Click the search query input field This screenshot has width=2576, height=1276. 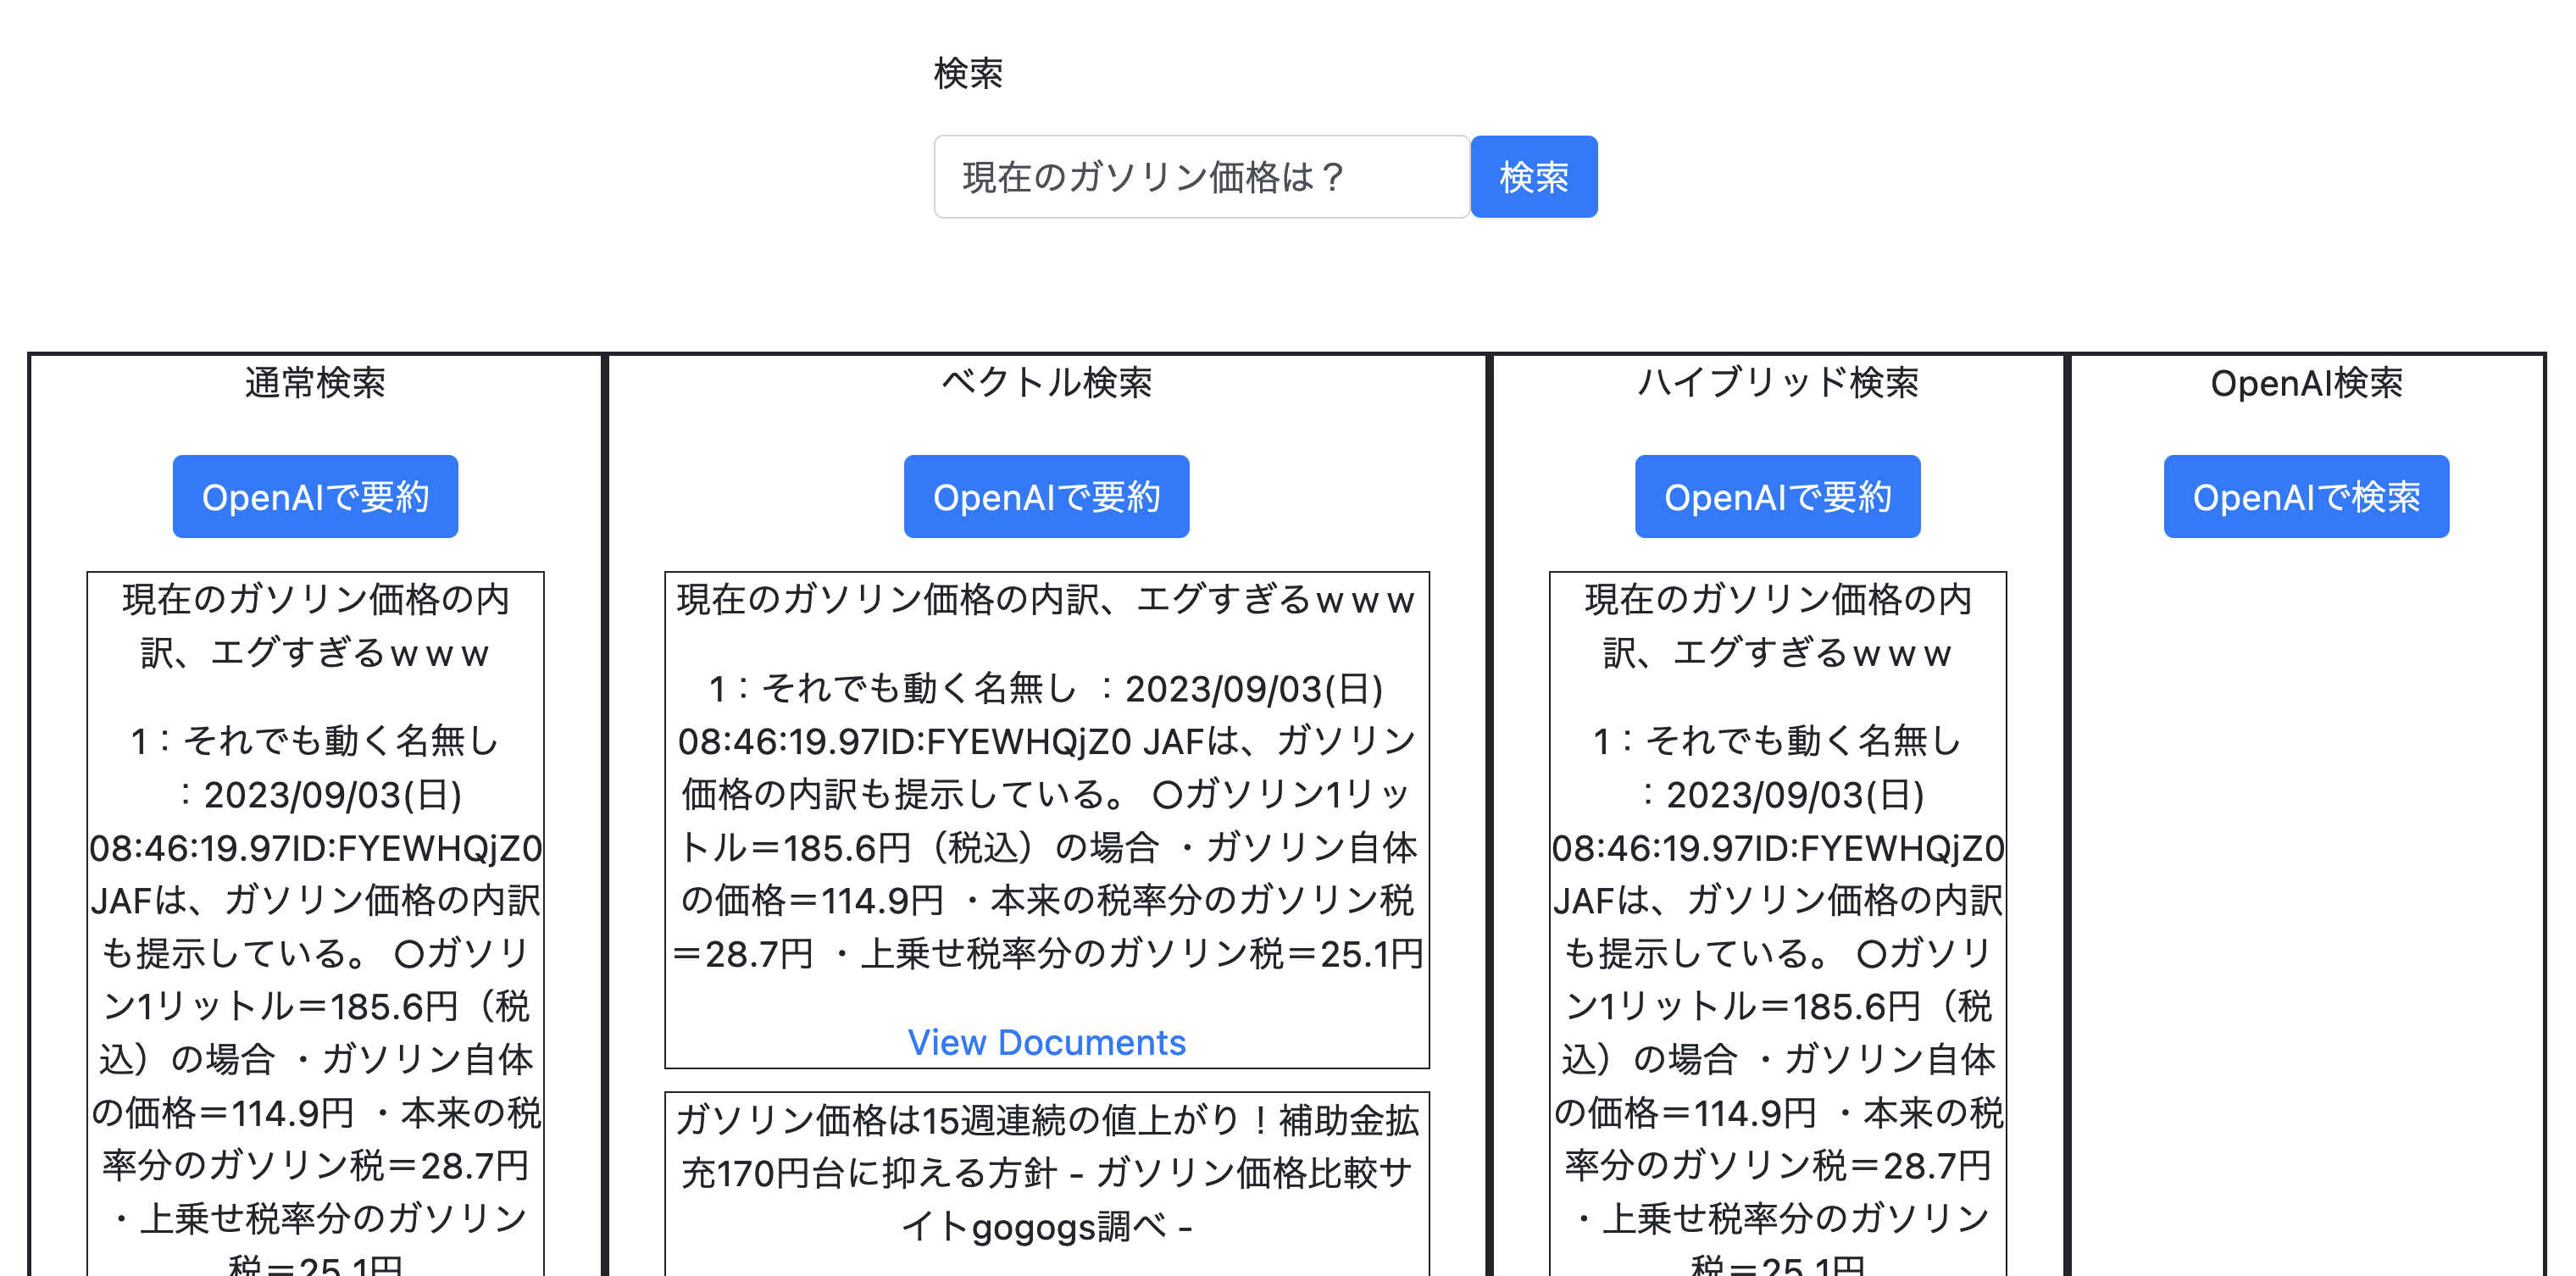[x=1200, y=176]
